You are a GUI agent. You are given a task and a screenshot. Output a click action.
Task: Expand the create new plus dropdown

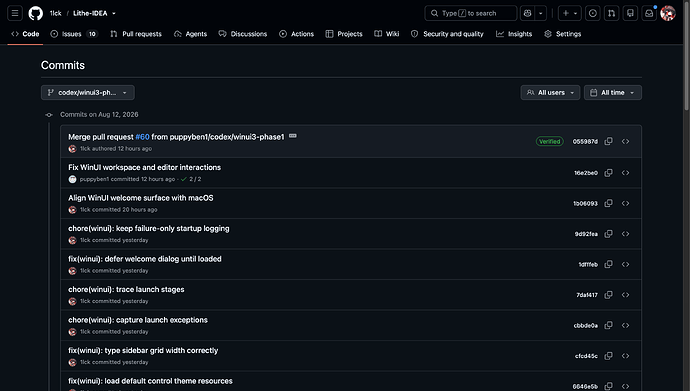[x=570, y=13]
